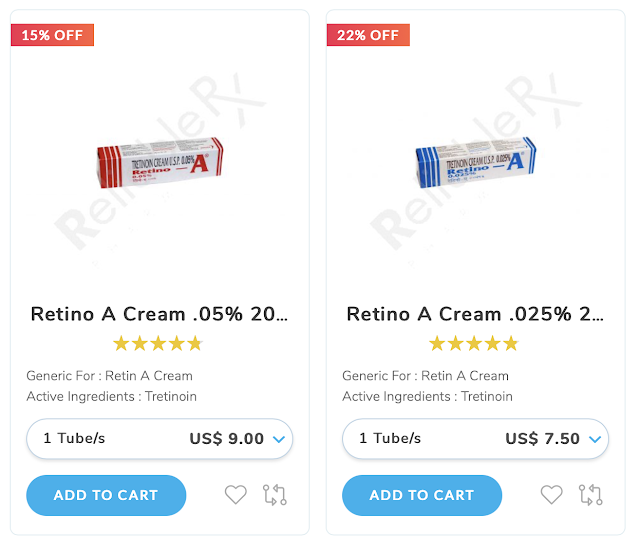Click star rating under Retino A .05%
The image size is (640, 554).
158,344
